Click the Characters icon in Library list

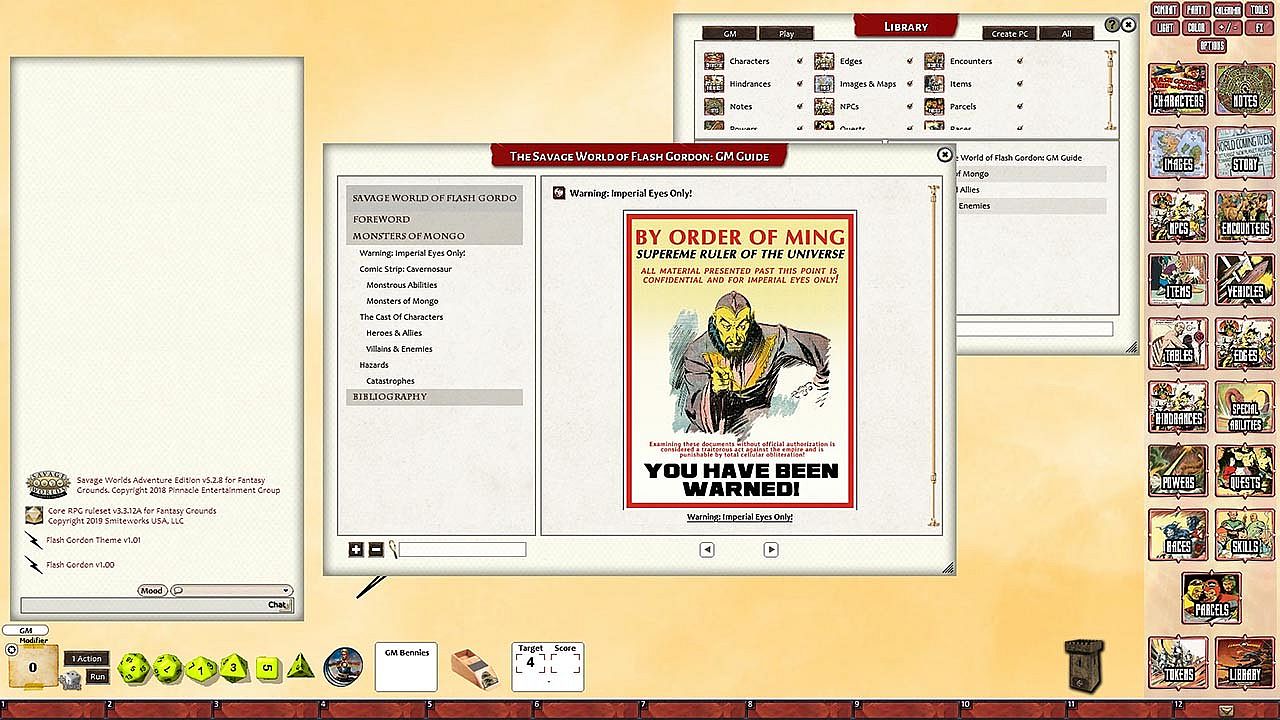tap(714, 61)
